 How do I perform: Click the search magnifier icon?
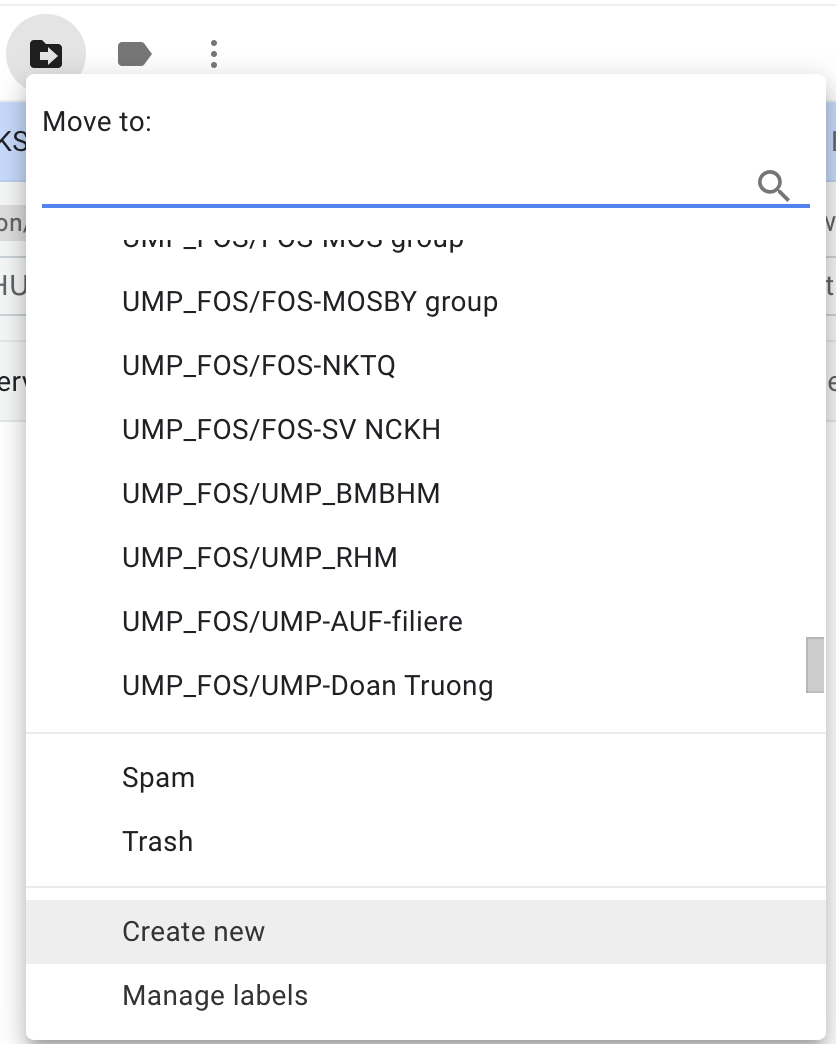773,185
